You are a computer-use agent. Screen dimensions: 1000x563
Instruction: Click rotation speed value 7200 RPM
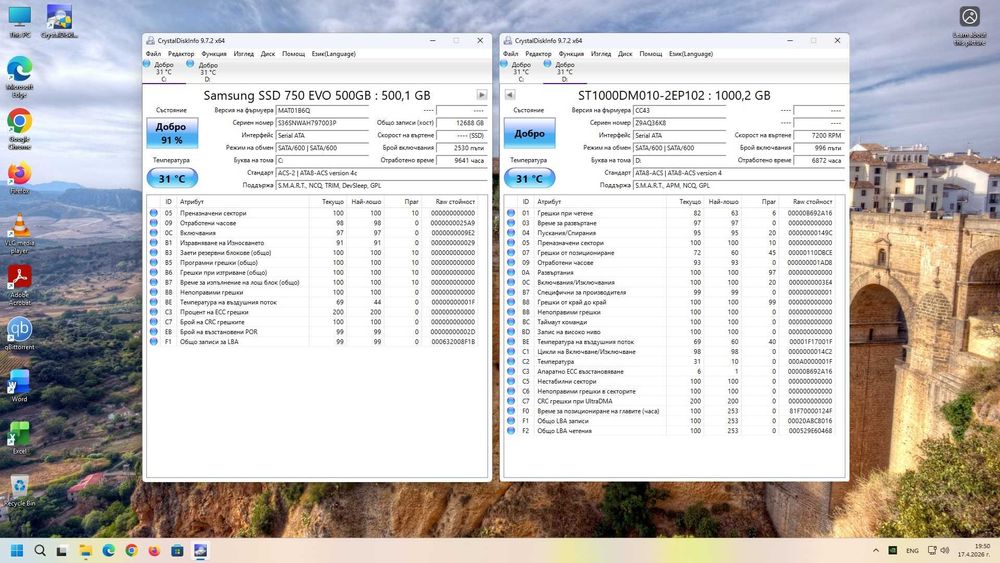coord(819,136)
